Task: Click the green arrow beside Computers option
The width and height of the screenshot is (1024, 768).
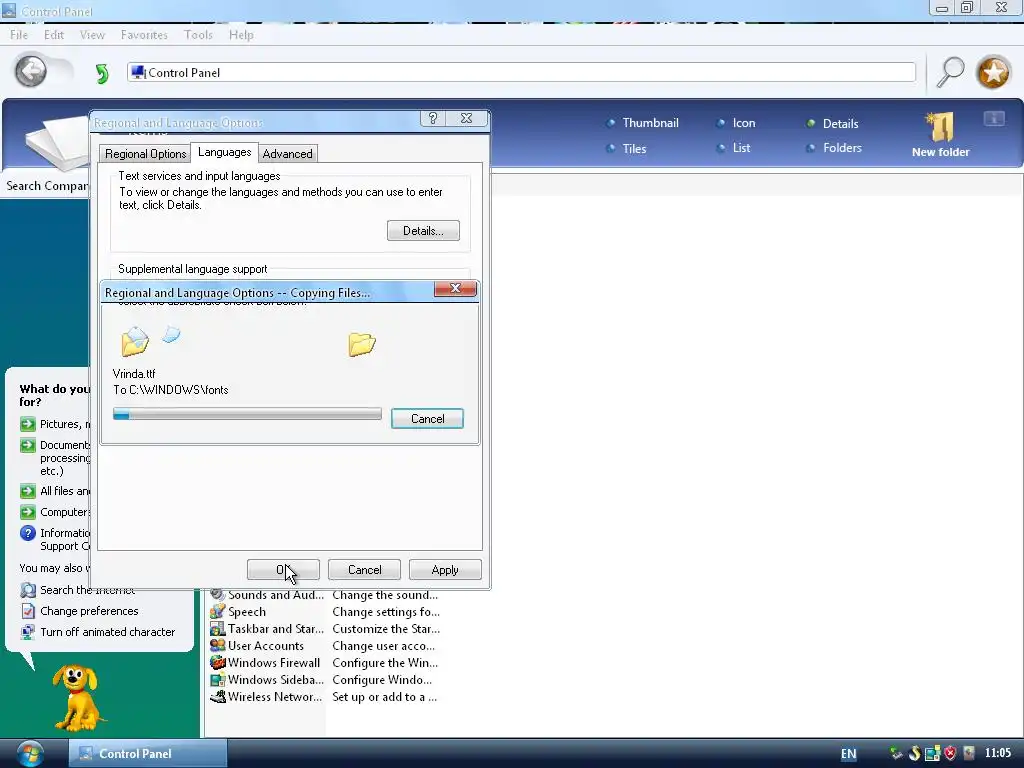Action: pos(27,512)
